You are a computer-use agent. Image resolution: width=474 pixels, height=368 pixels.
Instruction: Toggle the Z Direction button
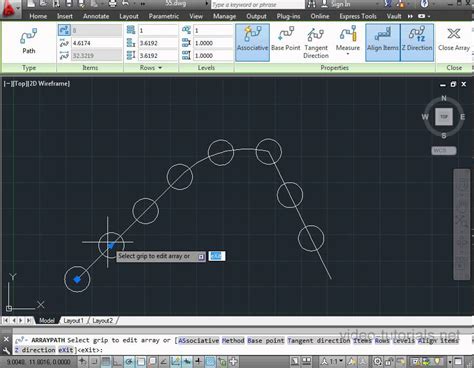tap(417, 42)
